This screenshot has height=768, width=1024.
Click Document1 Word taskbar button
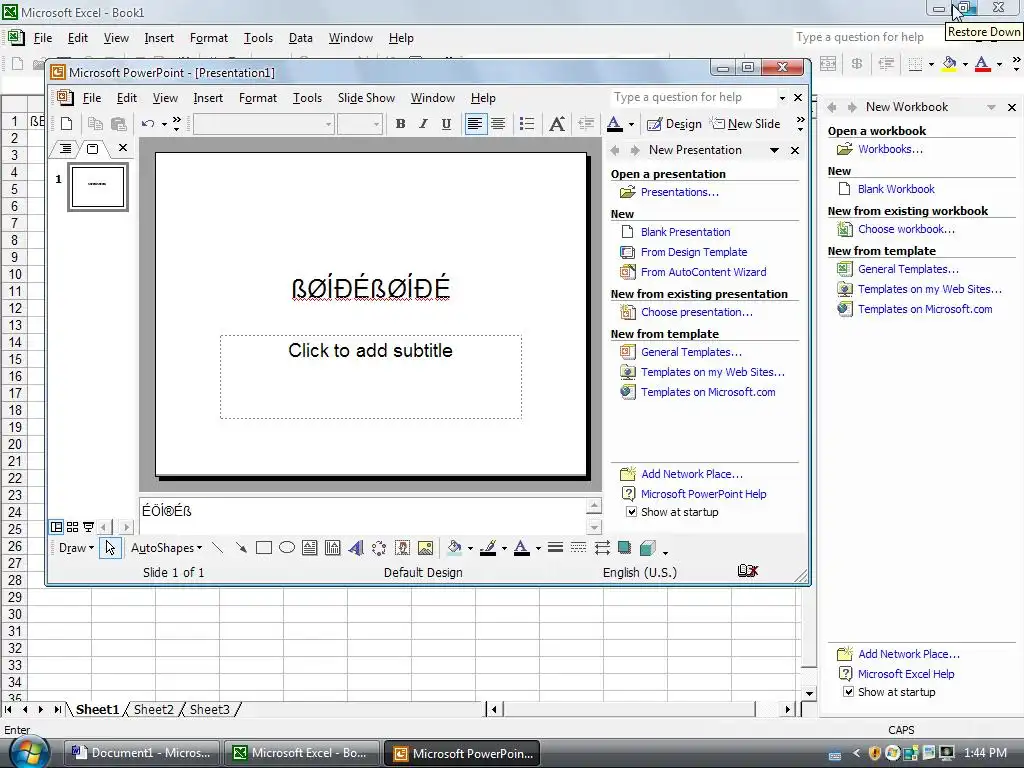point(143,753)
